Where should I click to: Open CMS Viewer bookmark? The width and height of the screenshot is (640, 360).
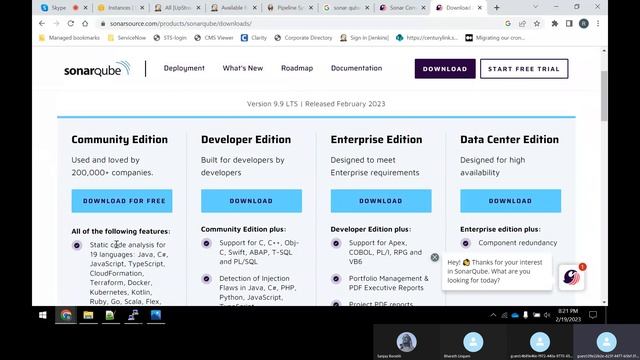coord(213,38)
